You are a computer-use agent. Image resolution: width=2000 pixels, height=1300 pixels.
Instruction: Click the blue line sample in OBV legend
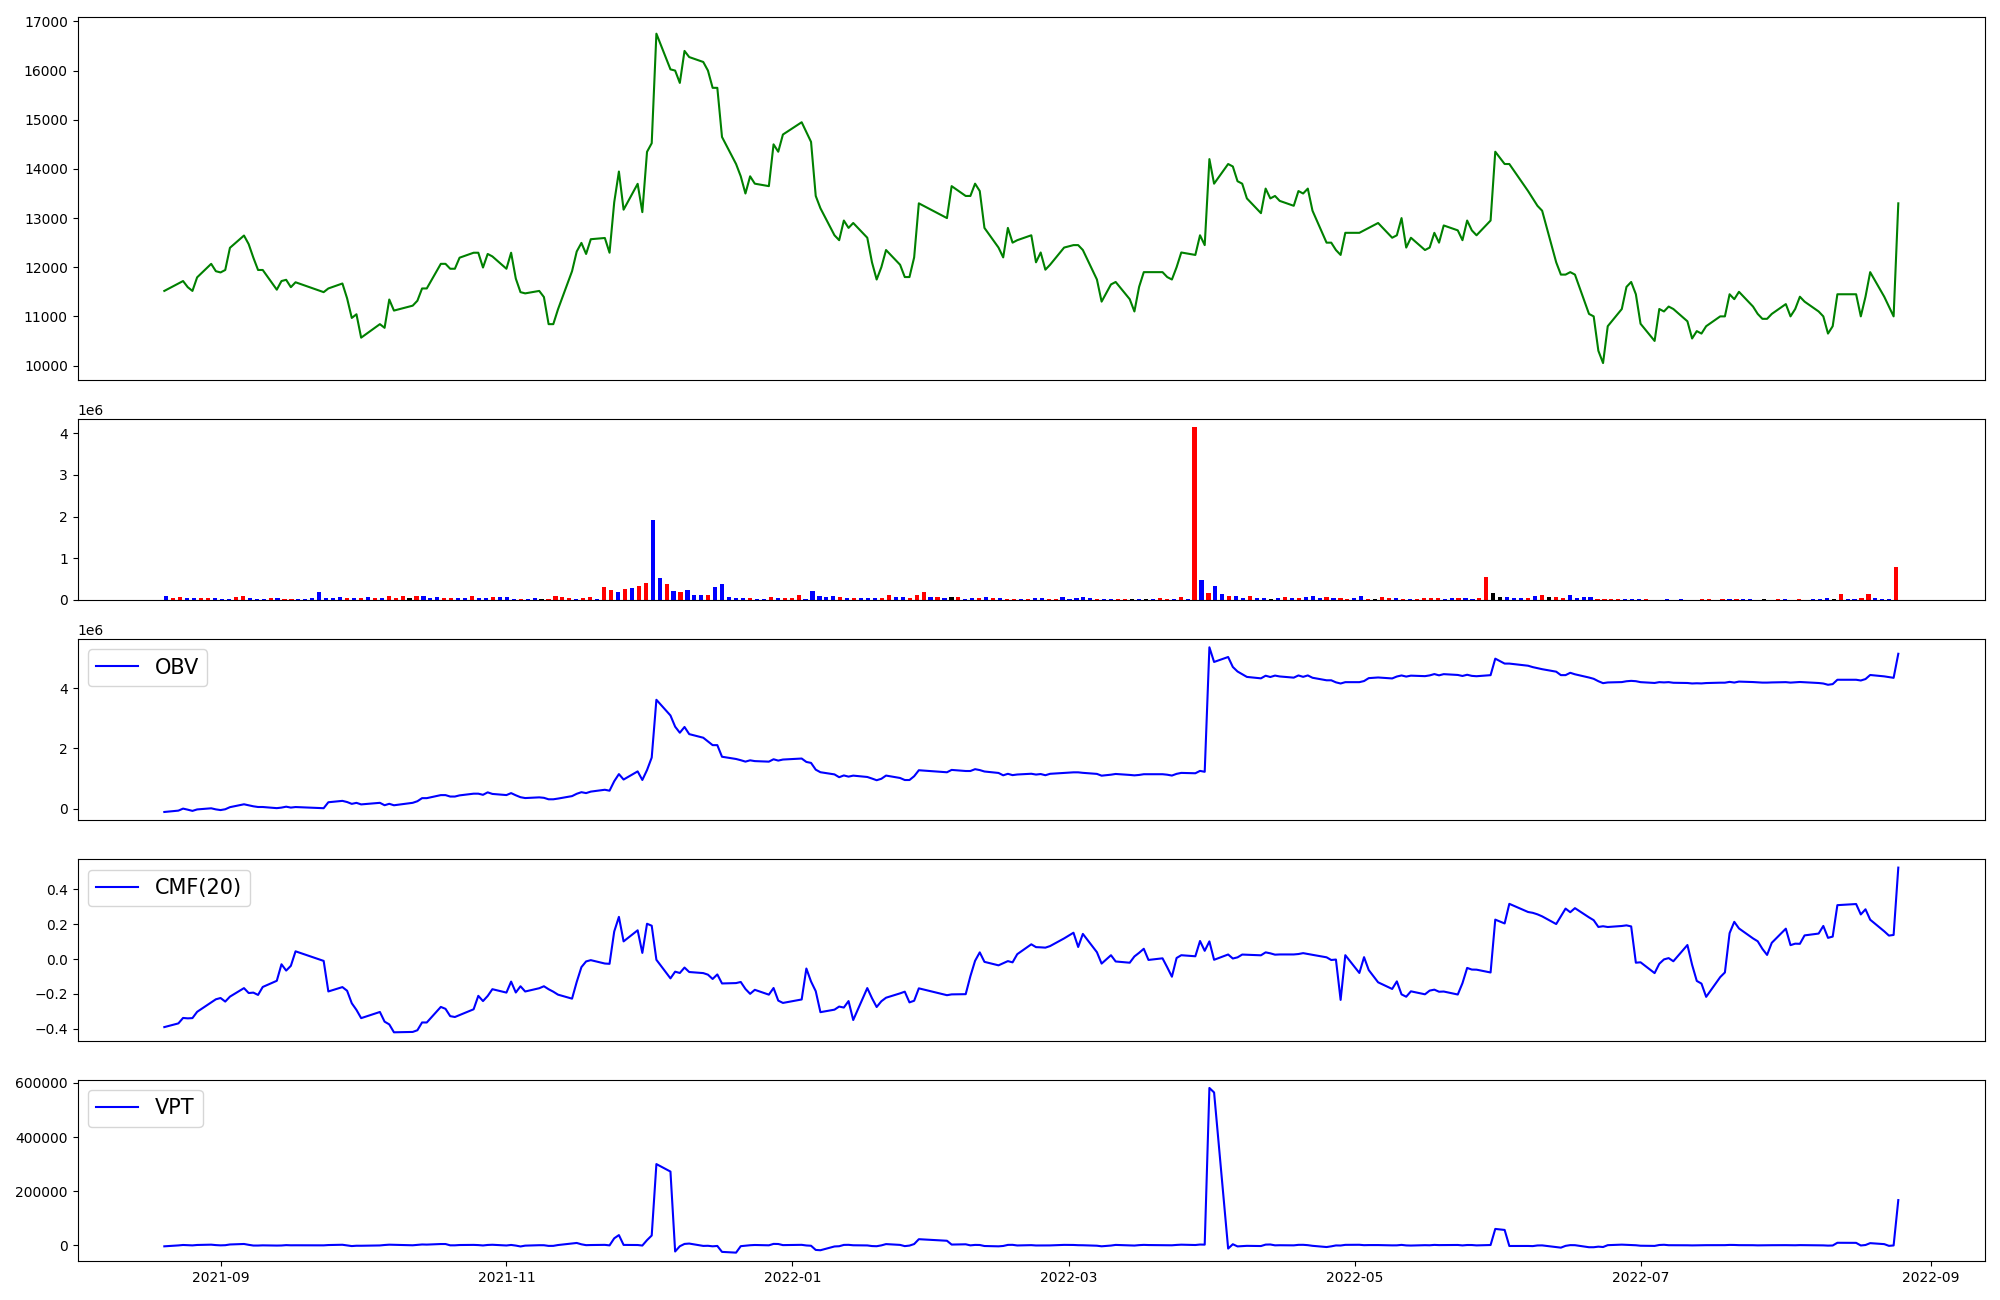click(117, 667)
